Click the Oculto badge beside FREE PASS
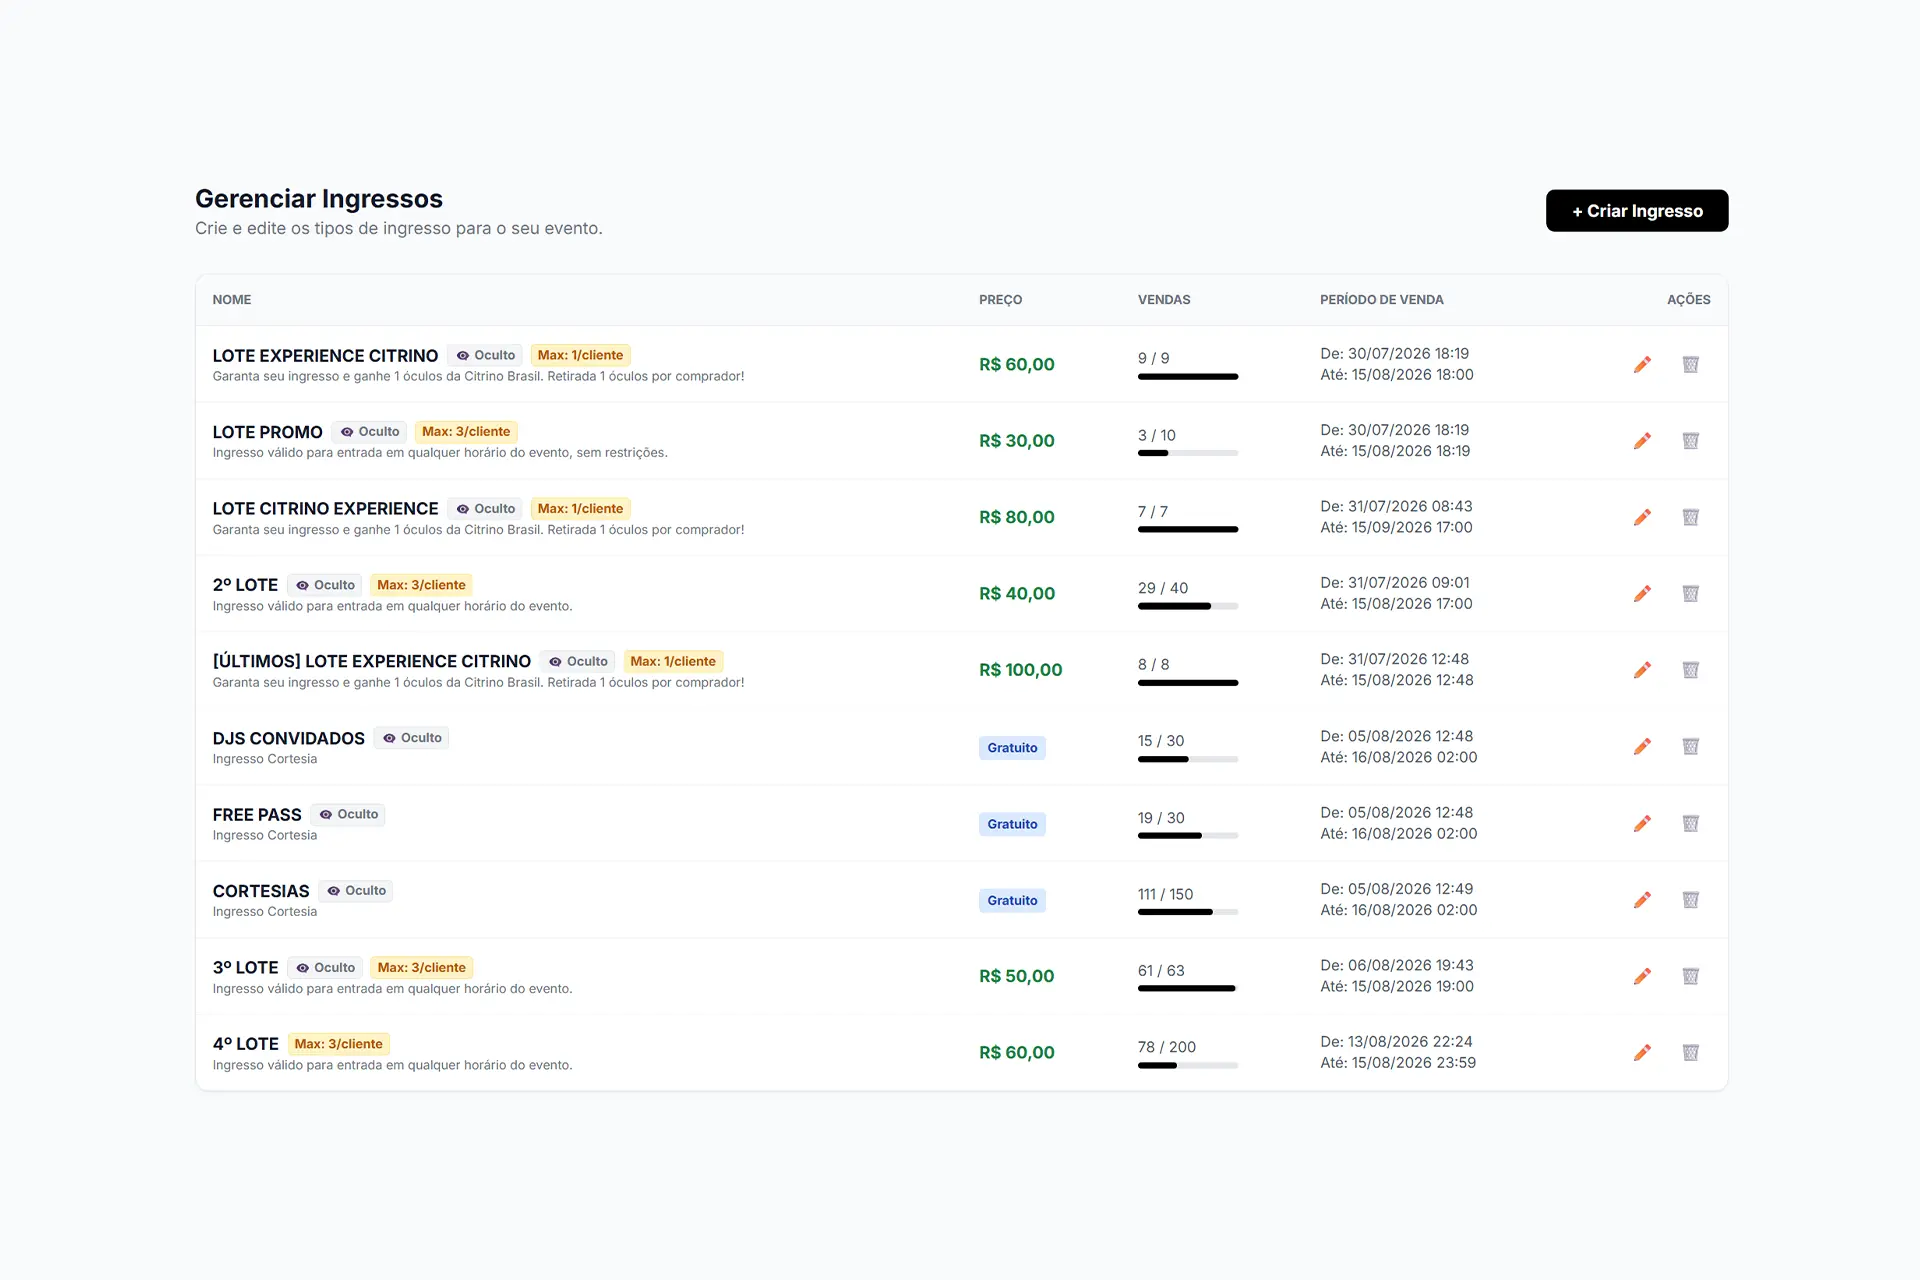The image size is (1920, 1280). 348,814
